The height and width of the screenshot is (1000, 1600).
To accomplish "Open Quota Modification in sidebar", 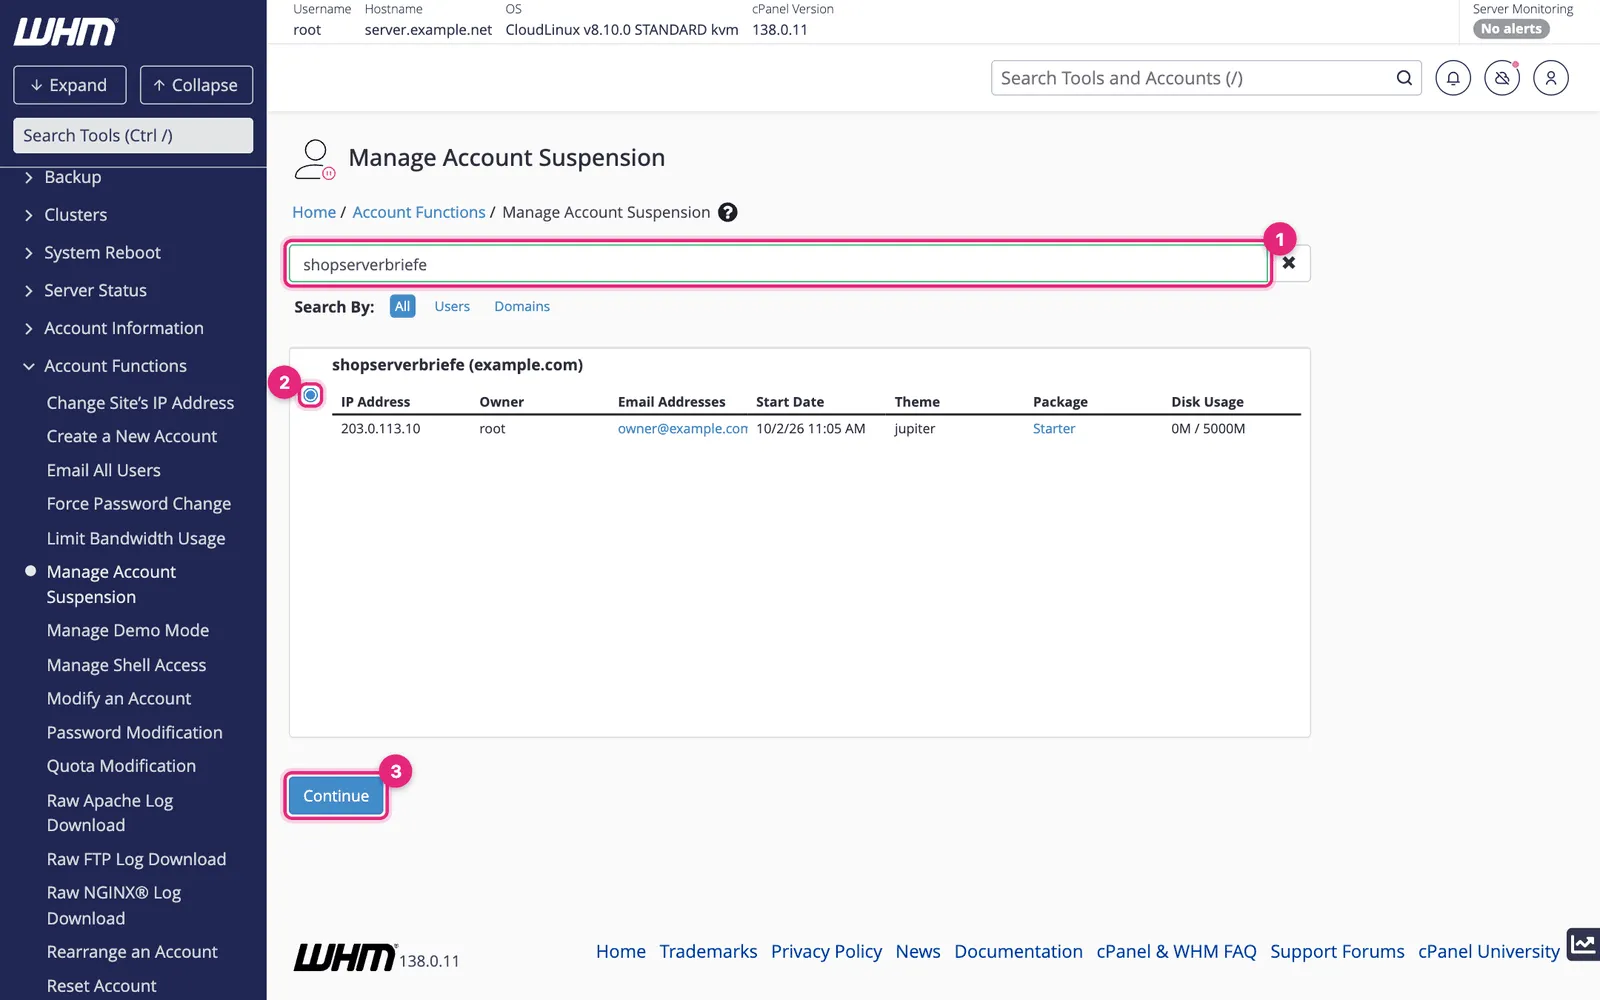I will (121, 766).
